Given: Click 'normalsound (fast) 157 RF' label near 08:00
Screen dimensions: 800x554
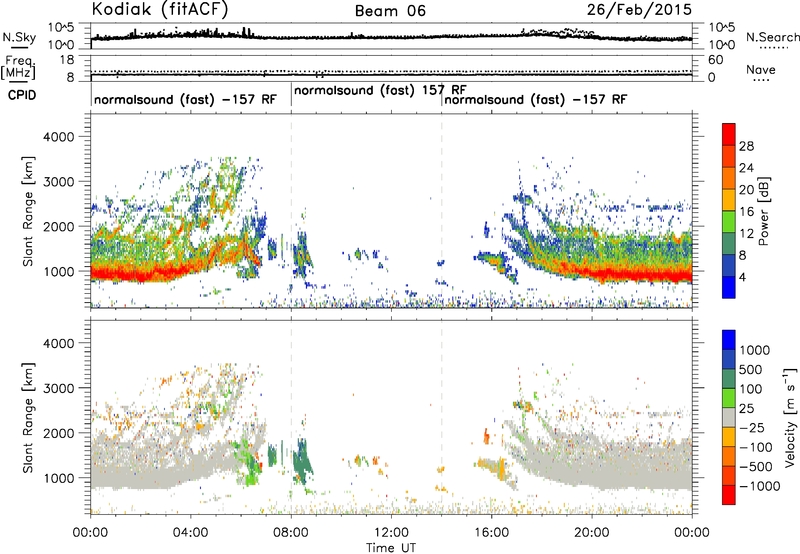Looking at the screenshot, I should 380,90.
